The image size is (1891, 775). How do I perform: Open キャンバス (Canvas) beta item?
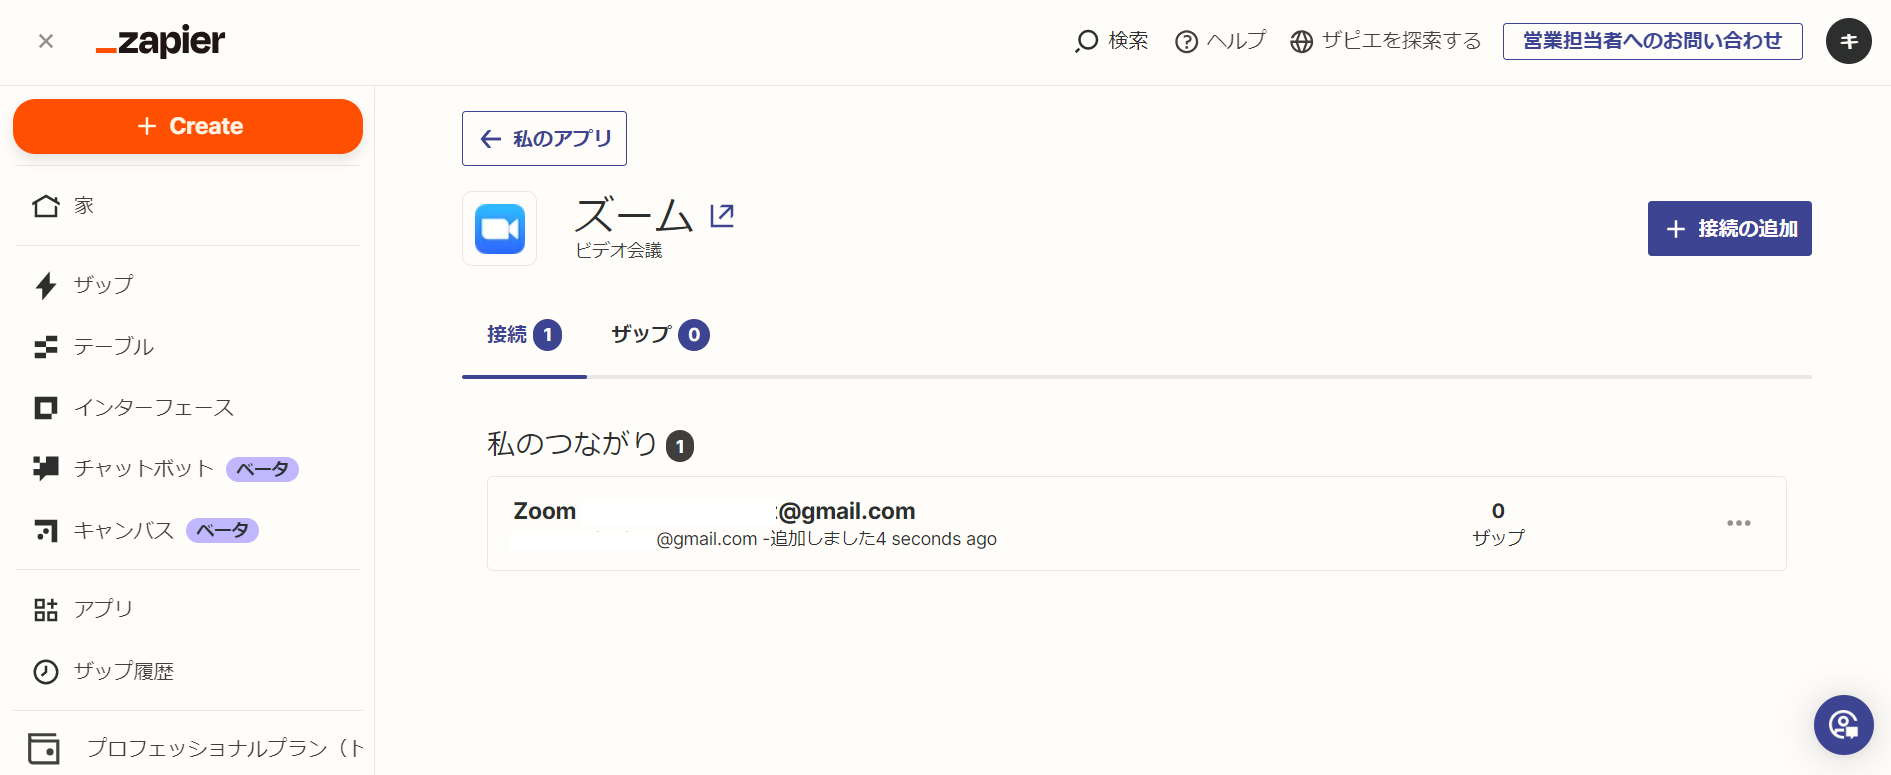pos(124,531)
